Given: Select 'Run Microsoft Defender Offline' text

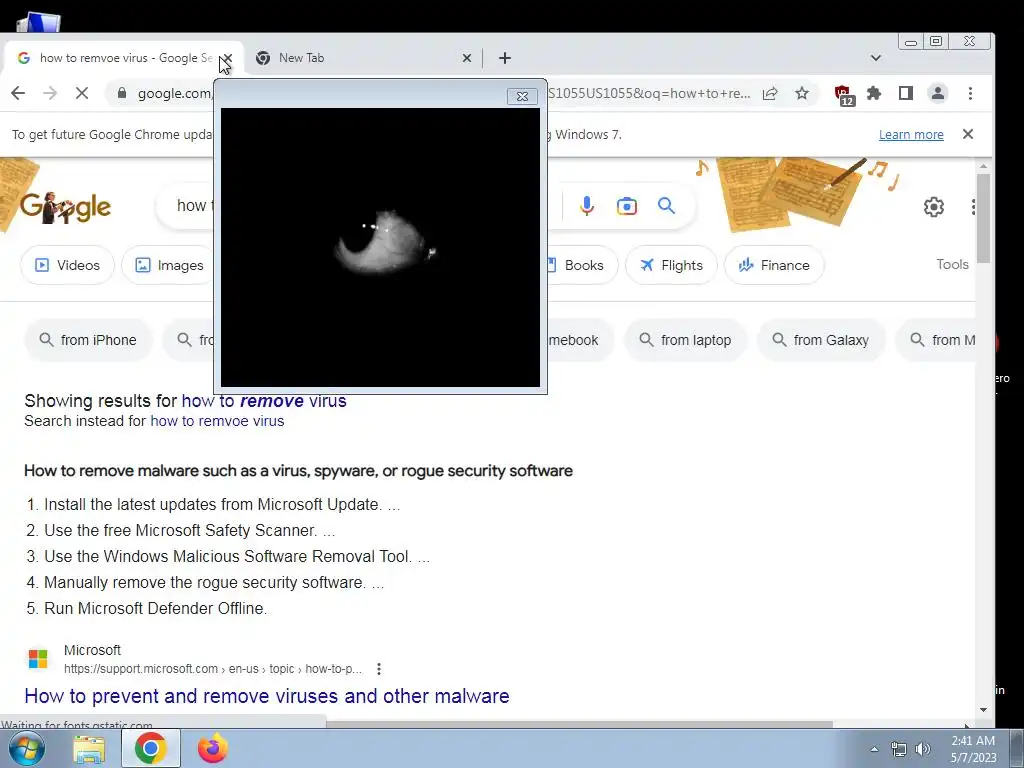Looking at the screenshot, I should tap(155, 608).
